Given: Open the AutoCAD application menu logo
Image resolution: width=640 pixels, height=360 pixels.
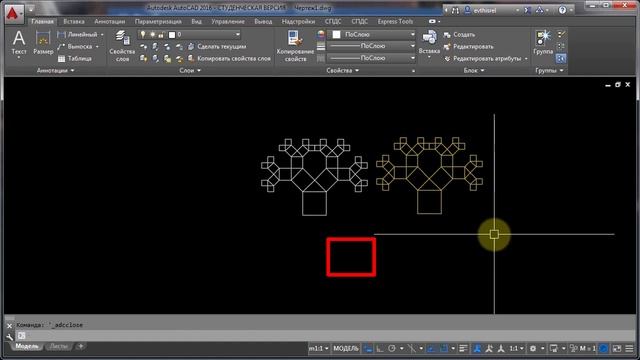Looking at the screenshot, I should [13, 13].
